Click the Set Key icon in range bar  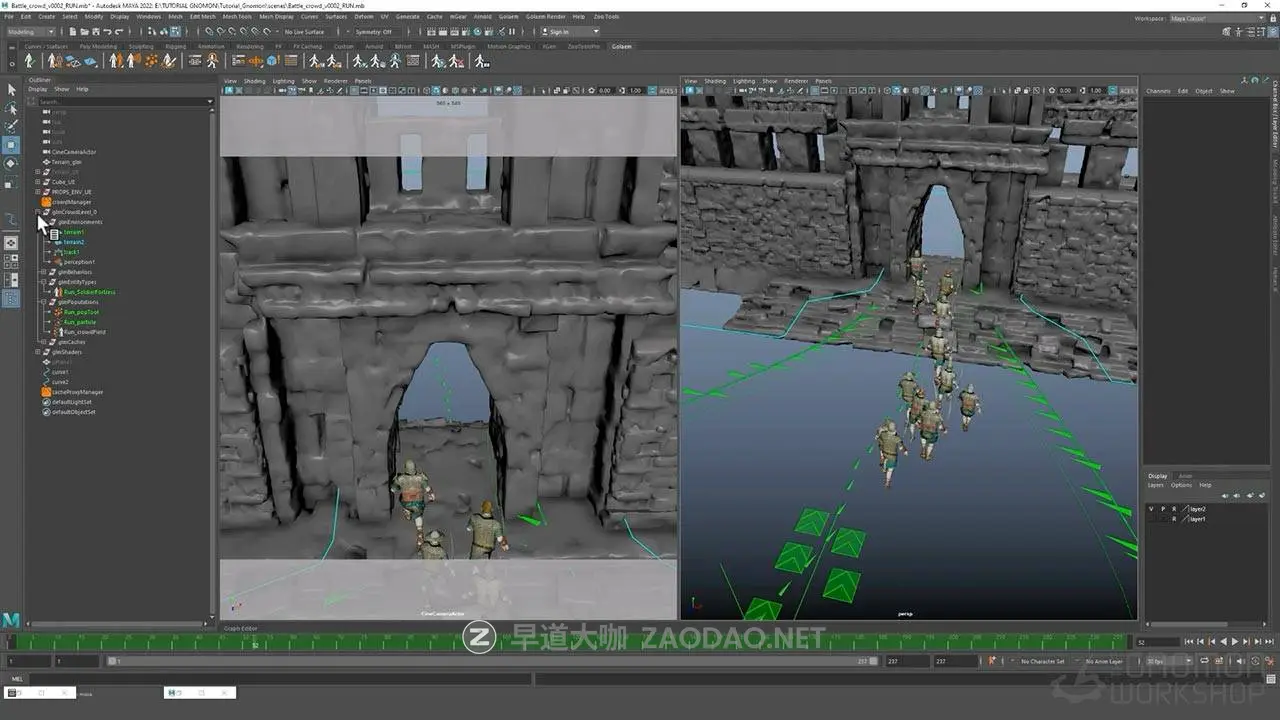pyautogui.click(x=992, y=661)
